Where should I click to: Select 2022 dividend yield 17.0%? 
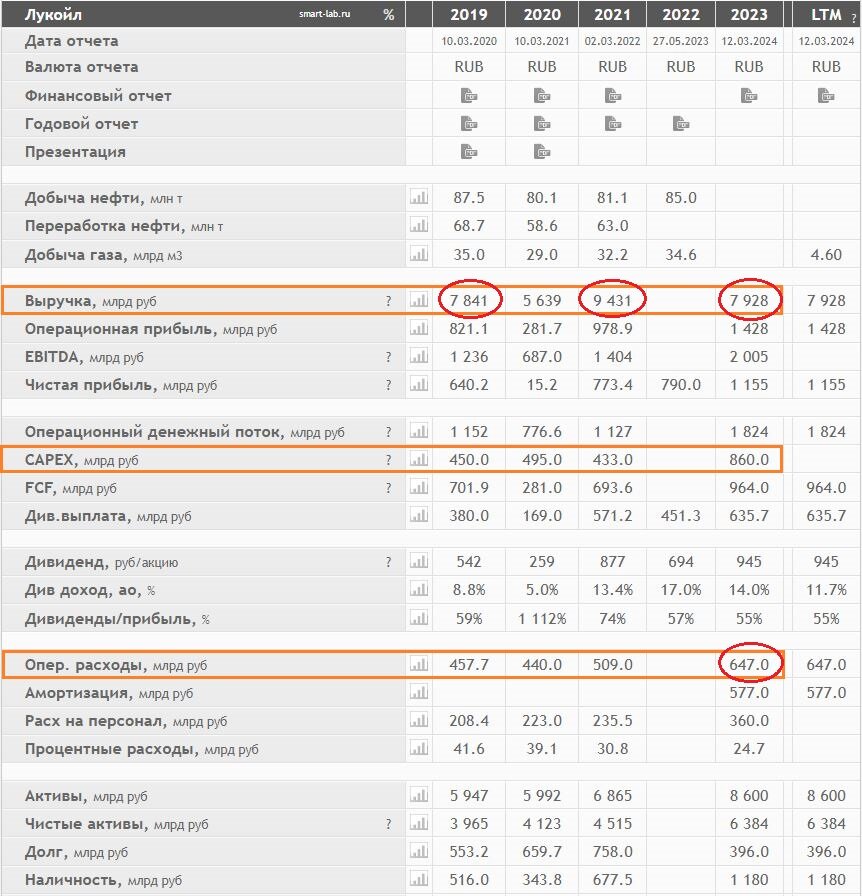click(680, 590)
